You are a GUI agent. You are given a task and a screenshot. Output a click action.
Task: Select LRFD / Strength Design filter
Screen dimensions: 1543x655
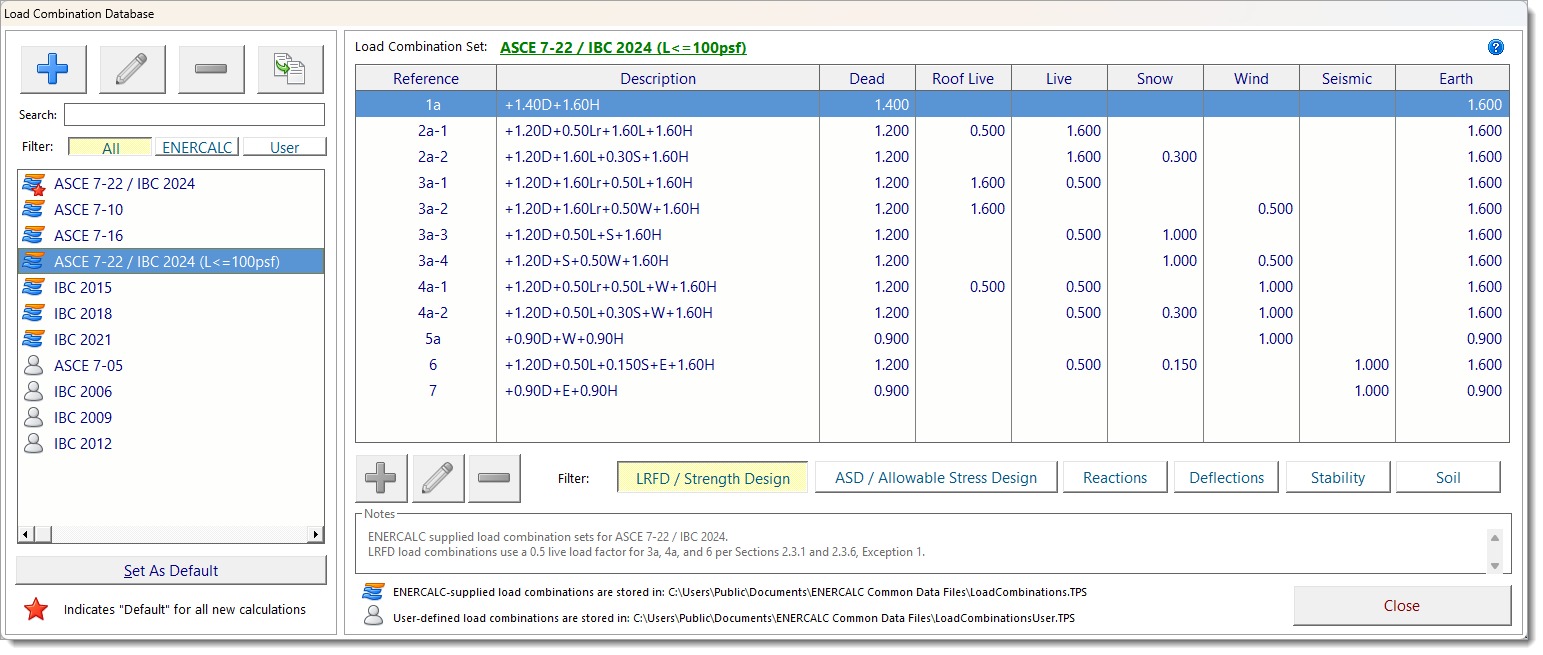[712, 478]
